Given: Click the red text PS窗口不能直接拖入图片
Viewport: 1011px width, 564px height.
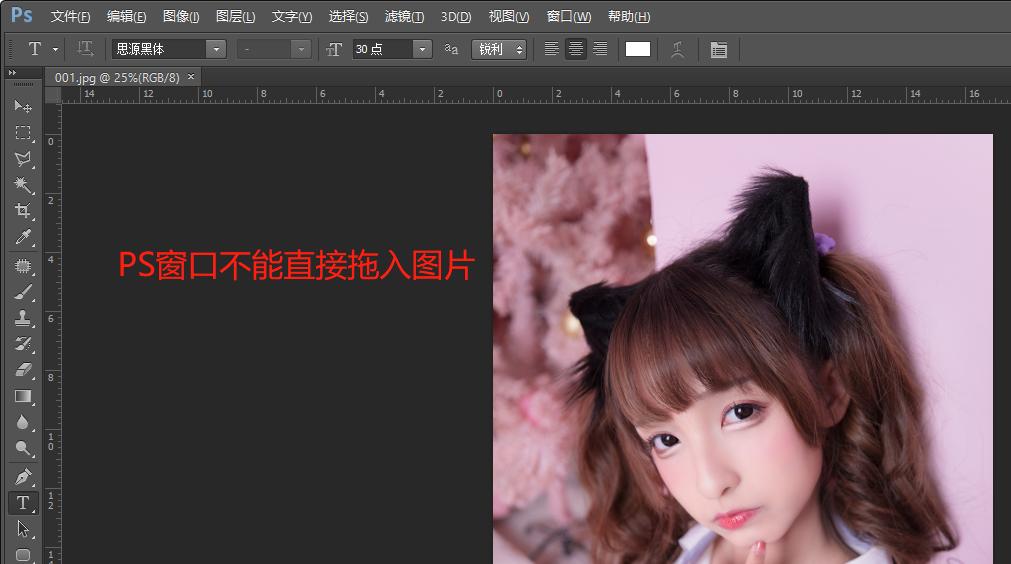Looking at the screenshot, I should 297,265.
